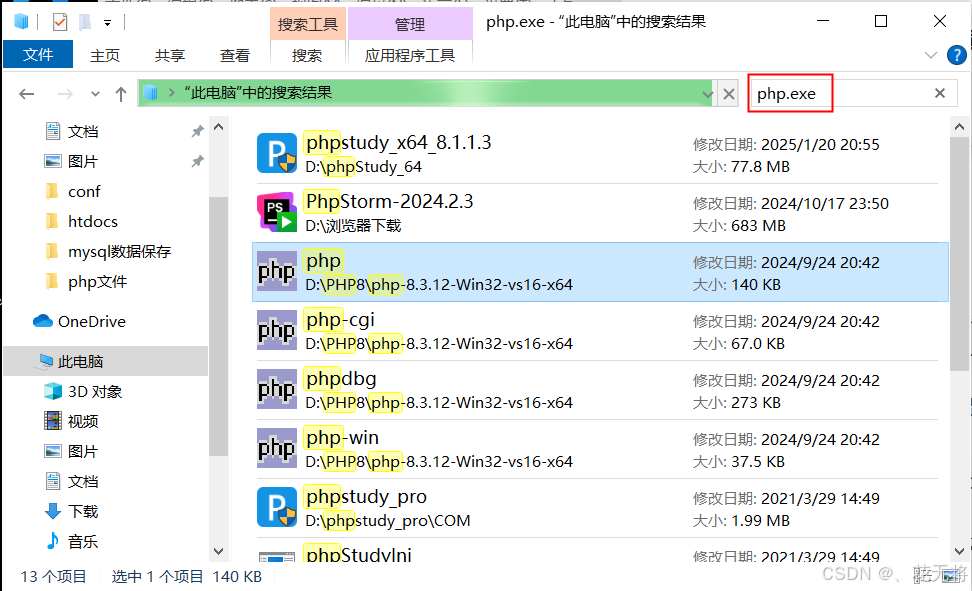Open 文档 folder under 此电脑
This screenshot has width=972, height=591.
point(71,481)
